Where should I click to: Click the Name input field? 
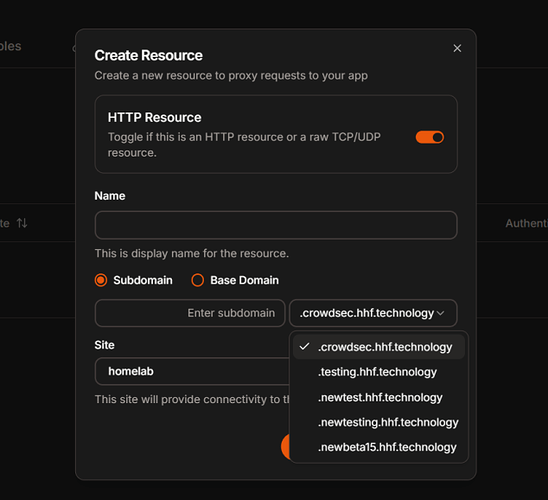point(276,225)
